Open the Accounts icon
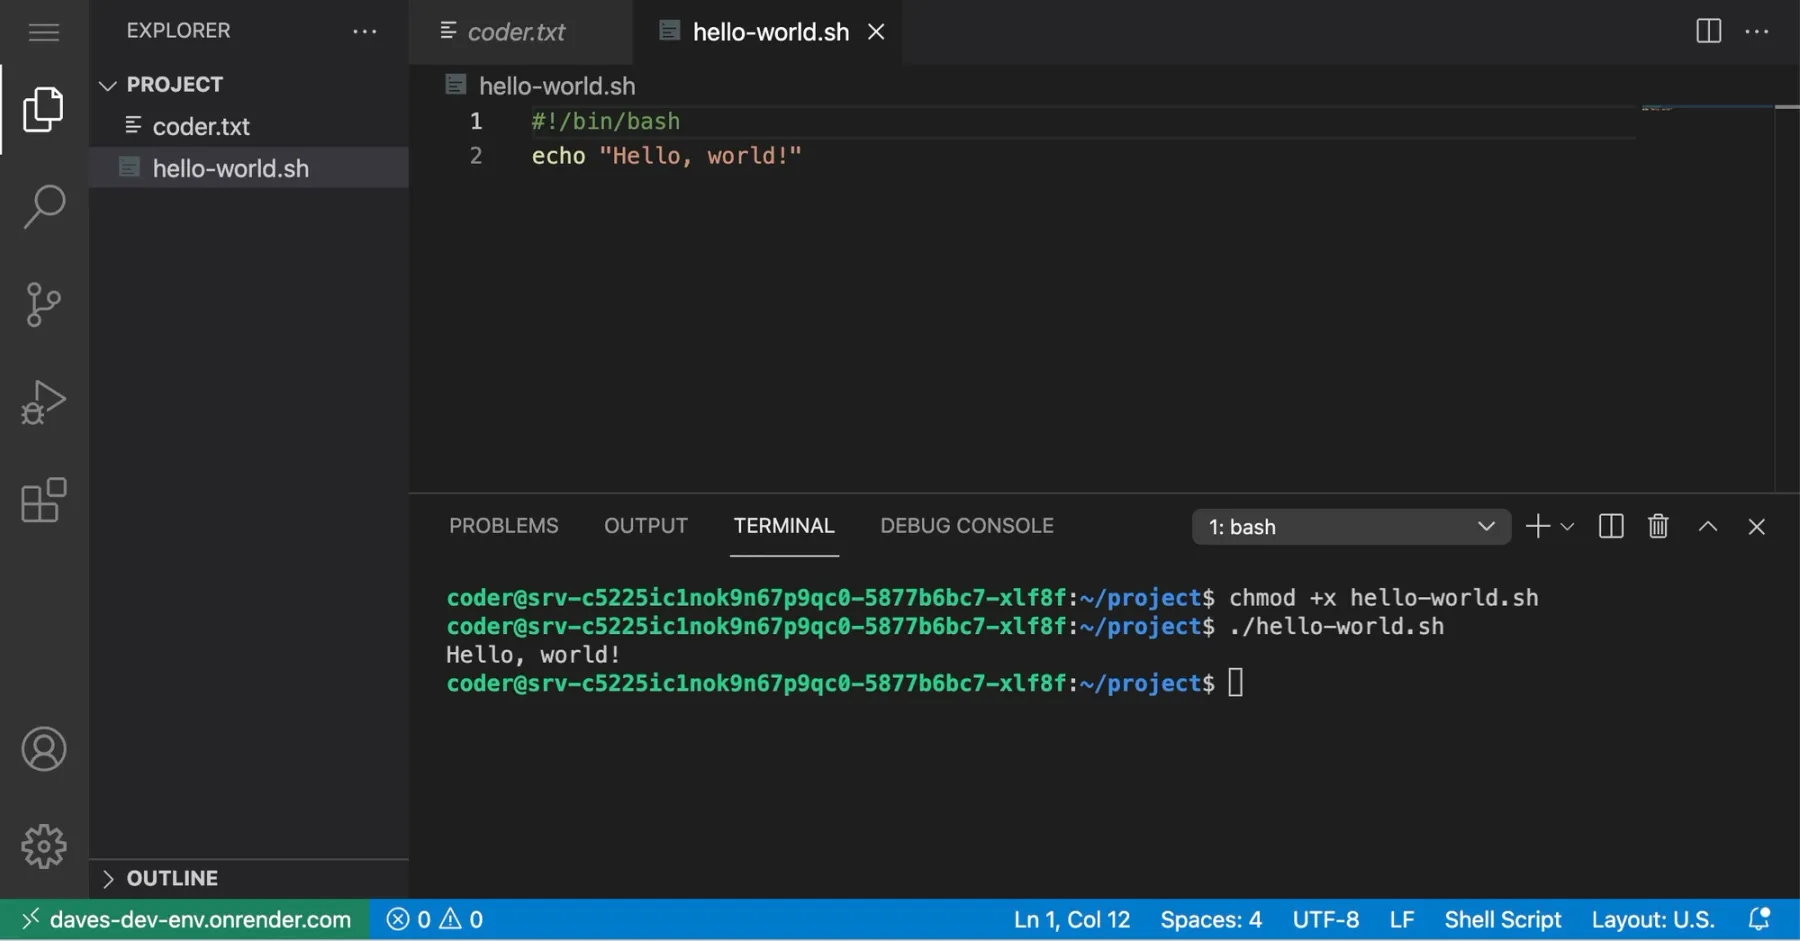Image resolution: width=1800 pixels, height=941 pixels. click(x=43, y=748)
